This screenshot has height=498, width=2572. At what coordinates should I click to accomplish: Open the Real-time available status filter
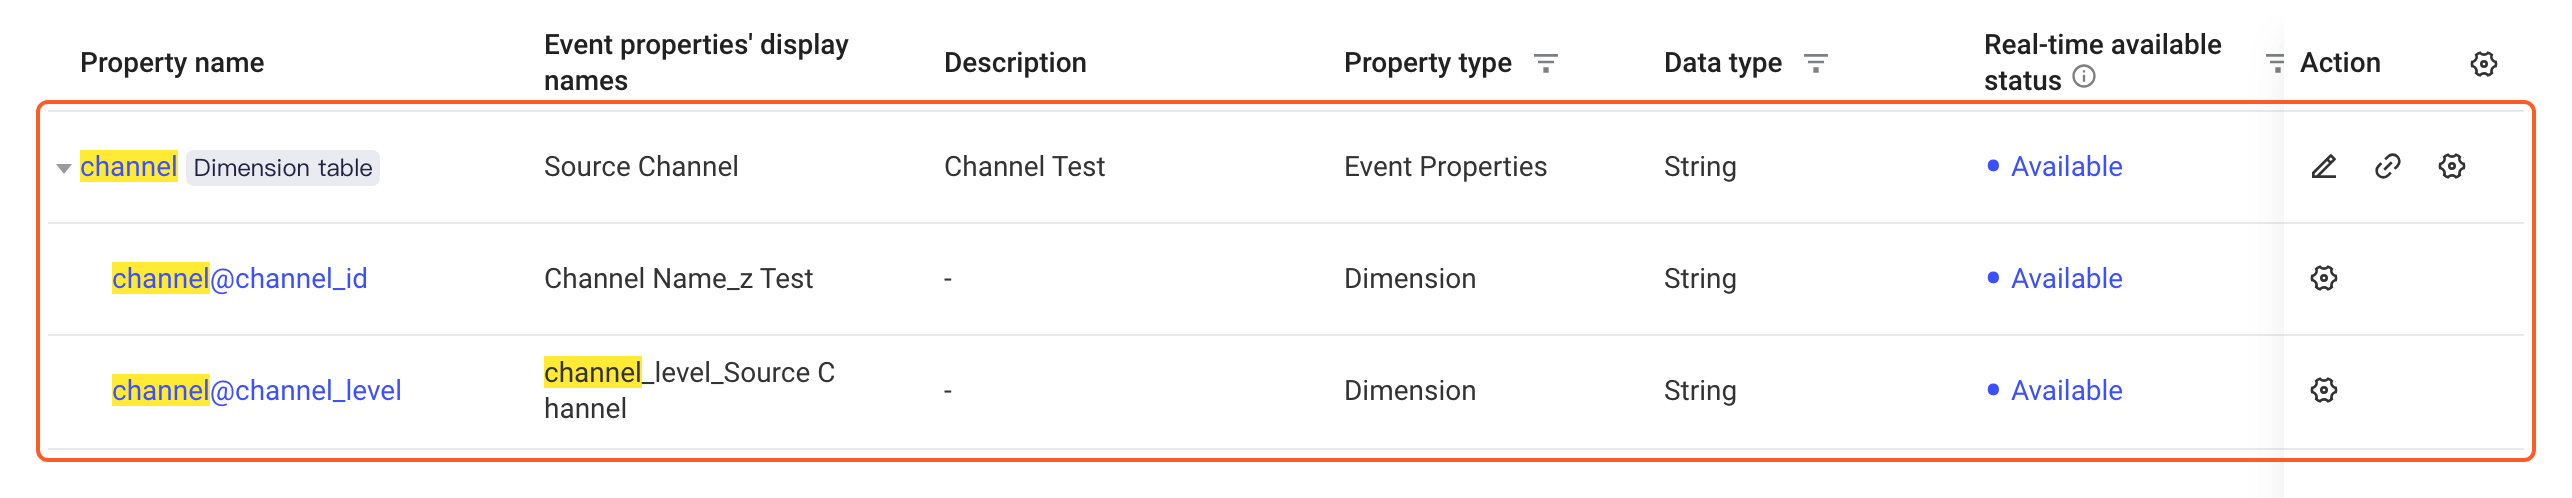pos(2275,64)
